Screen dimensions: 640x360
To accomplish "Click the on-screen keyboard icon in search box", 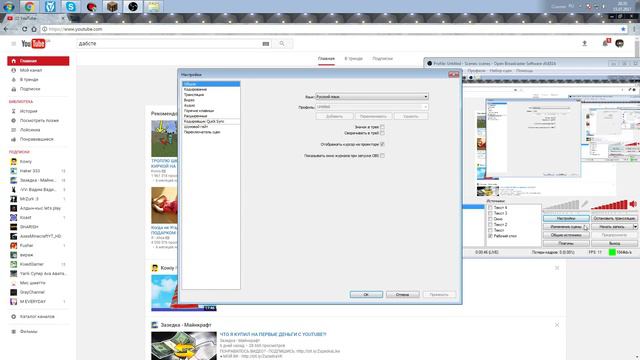I will [x=266, y=44].
